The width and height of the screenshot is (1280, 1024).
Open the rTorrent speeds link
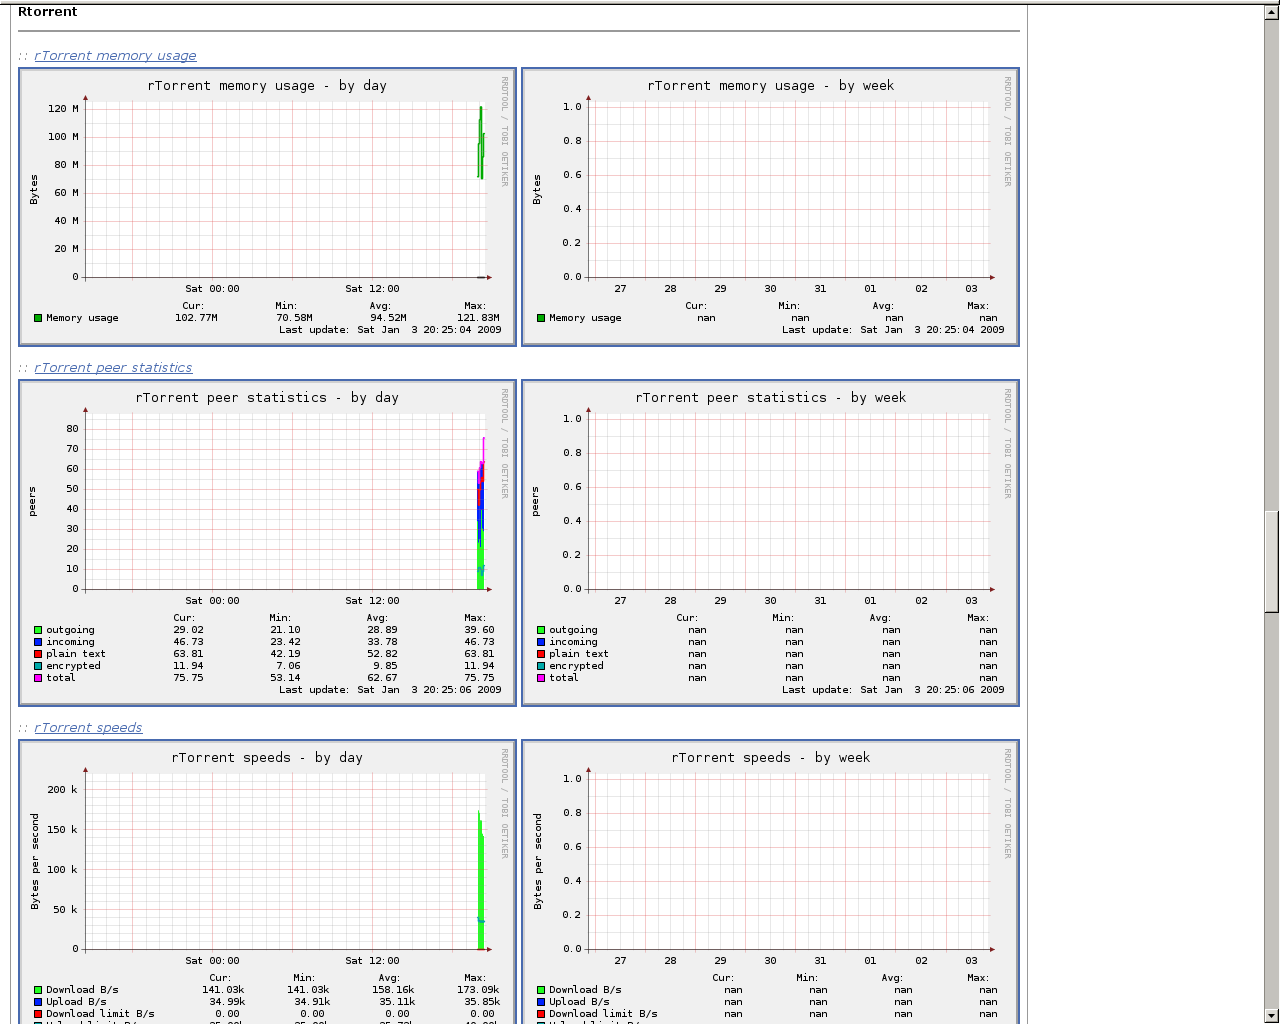tap(88, 728)
